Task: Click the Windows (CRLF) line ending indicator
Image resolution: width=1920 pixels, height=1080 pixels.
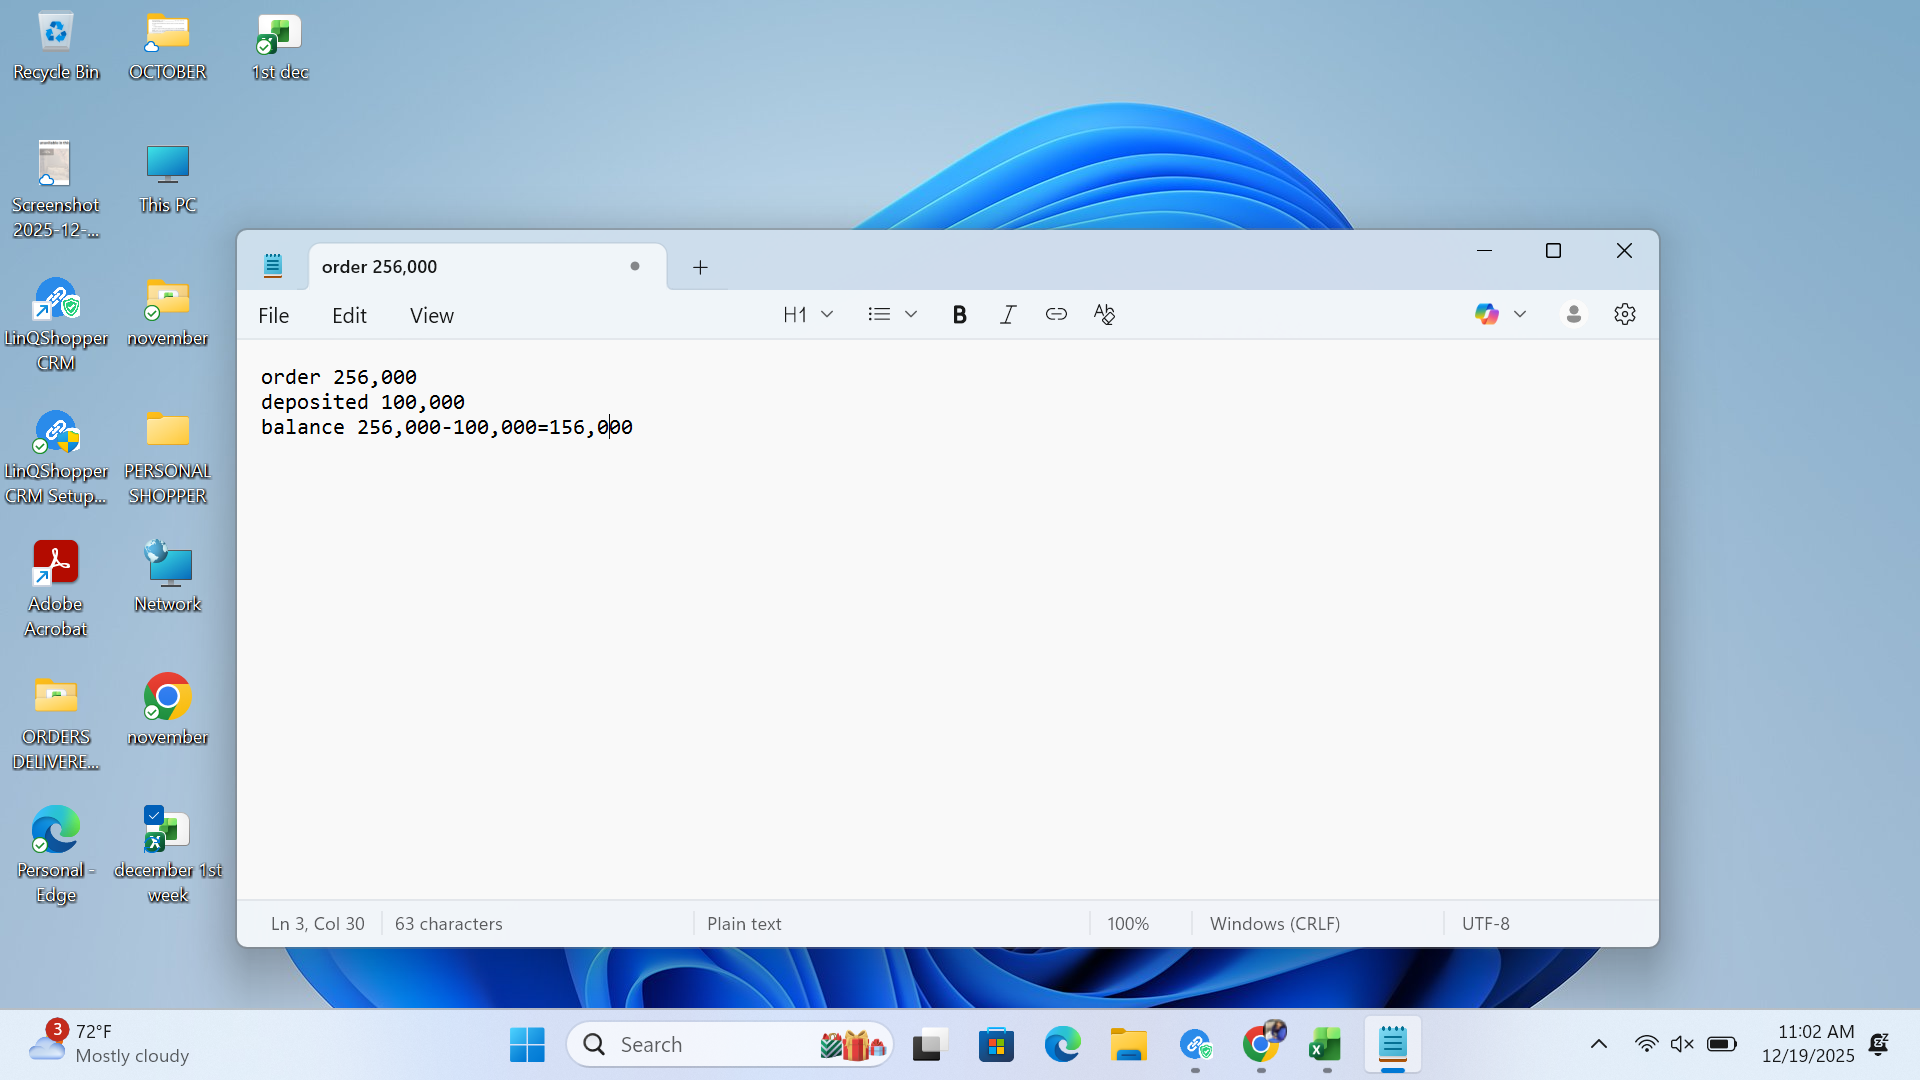Action: tap(1275, 924)
